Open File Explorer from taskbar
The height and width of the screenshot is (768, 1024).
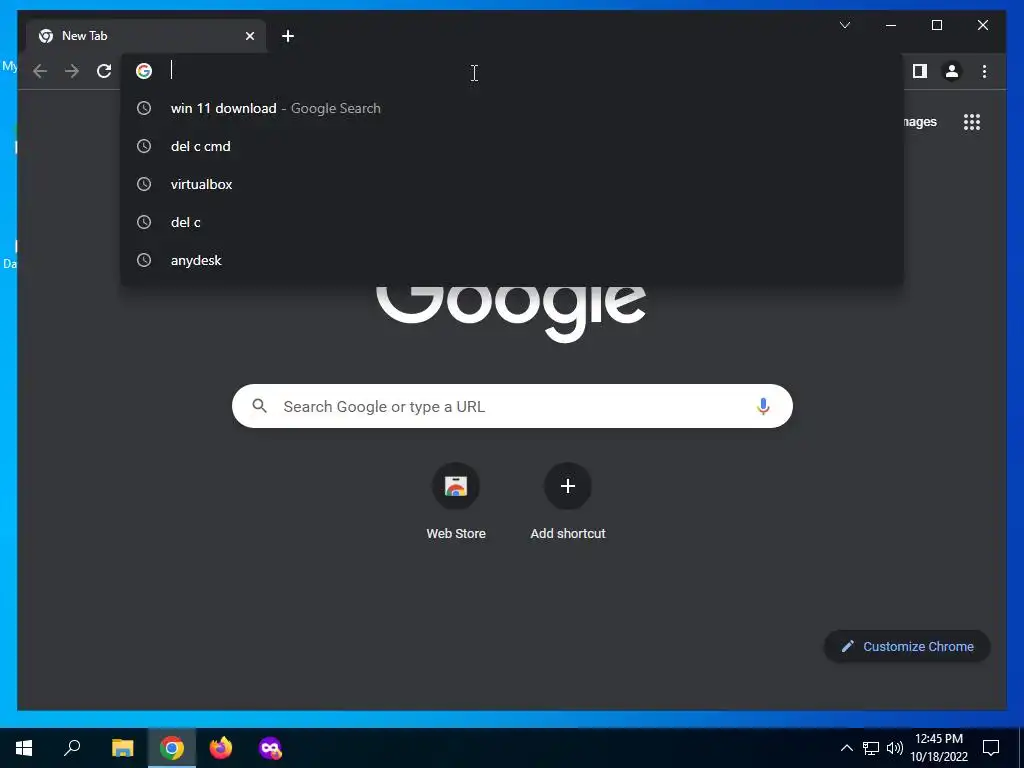pyautogui.click(x=122, y=748)
